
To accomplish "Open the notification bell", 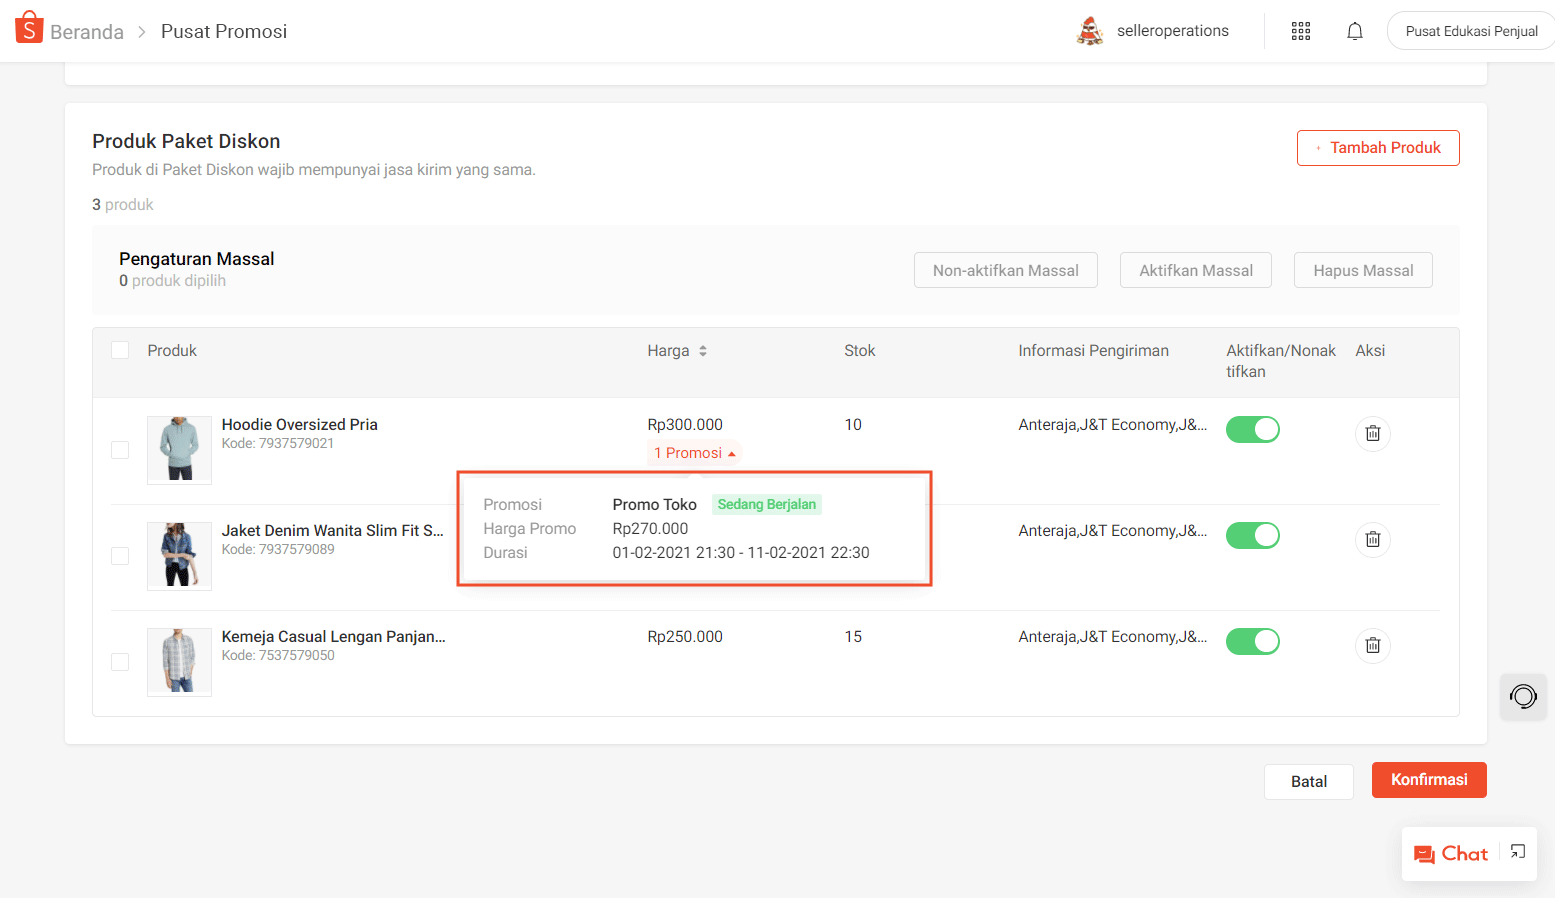I will pos(1354,31).
